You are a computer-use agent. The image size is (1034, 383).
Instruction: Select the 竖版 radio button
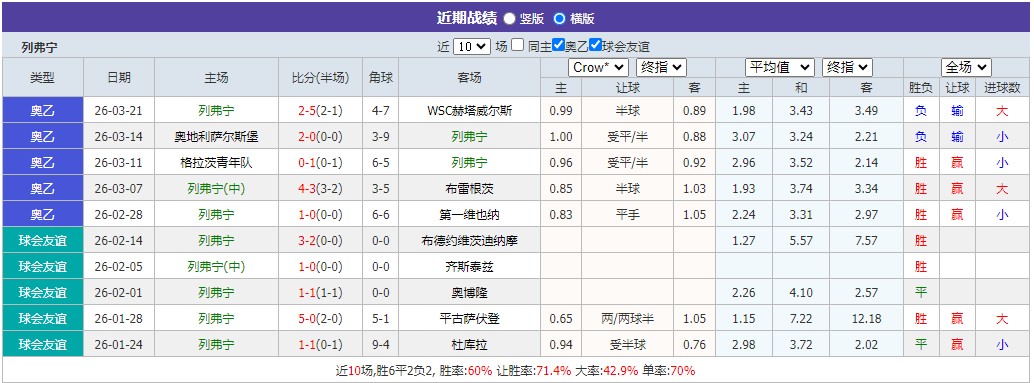tap(510, 18)
